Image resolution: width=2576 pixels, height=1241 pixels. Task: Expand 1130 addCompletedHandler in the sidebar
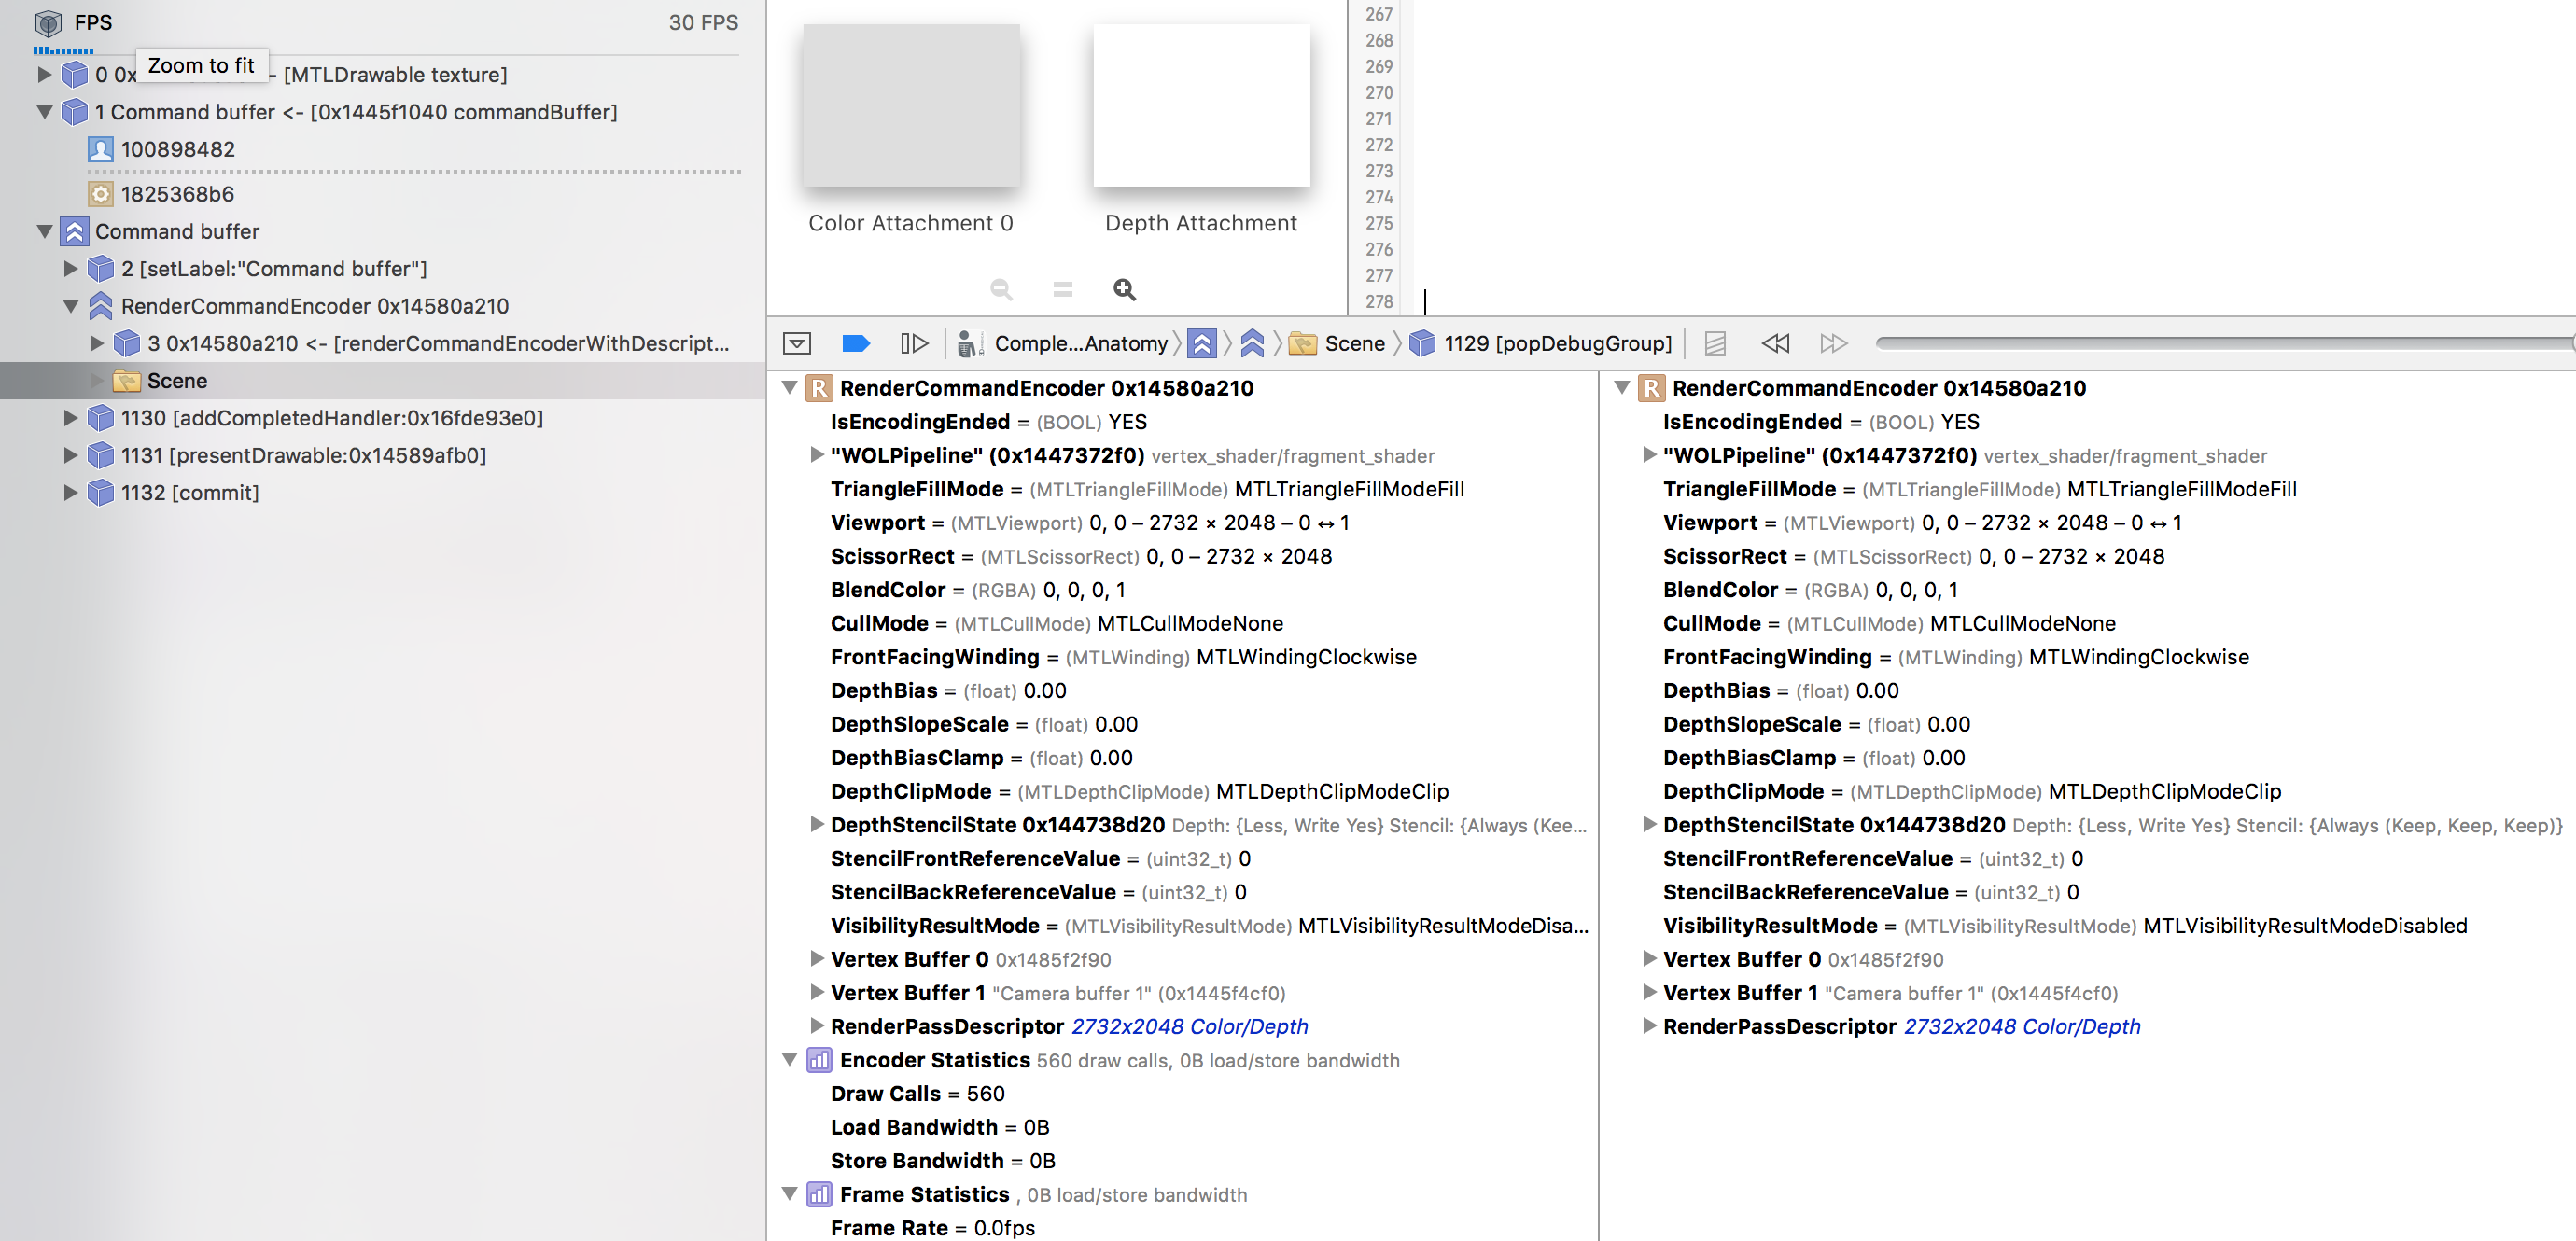69,418
